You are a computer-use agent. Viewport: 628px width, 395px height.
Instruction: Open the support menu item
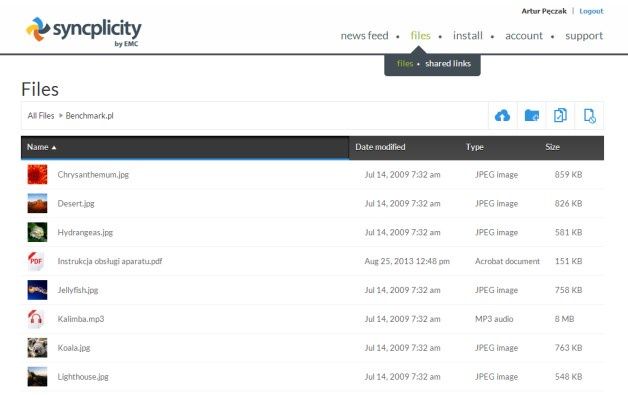[x=584, y=36]
